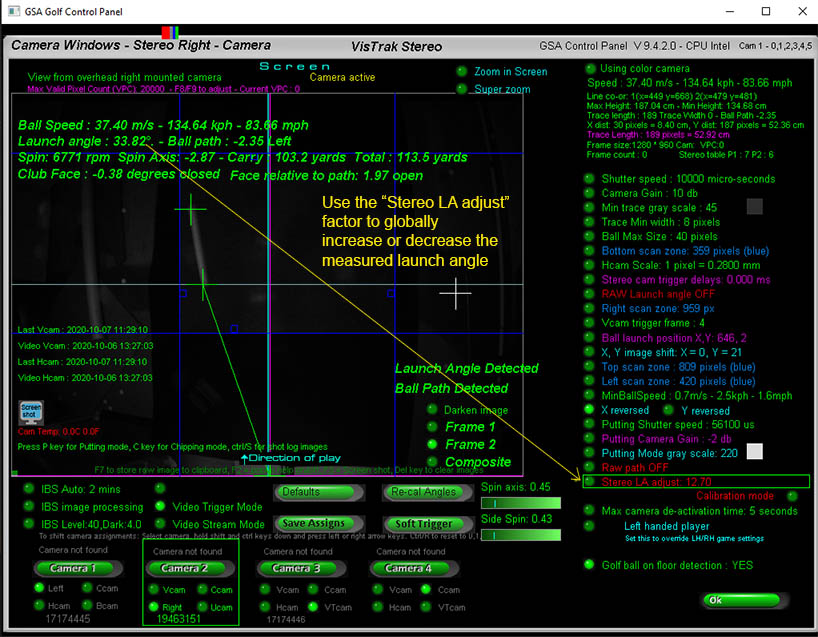Select the Hcam Scale setting indicator
Viewport: 818px width, 637px height.
(x=590, y=265)
